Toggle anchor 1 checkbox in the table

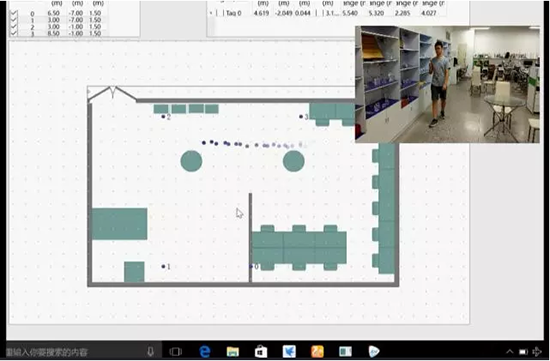pos(14,20)
